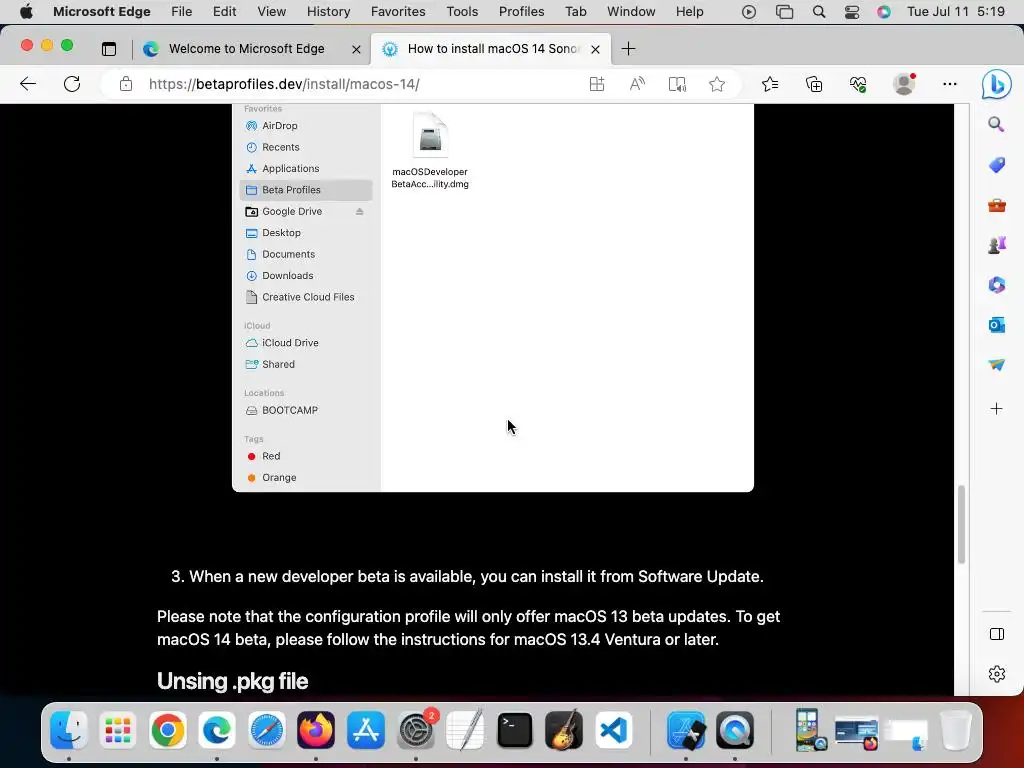The width and height of the screenshot is (1024, 768).
Task: Open Visual Studio Code from the Dock
Action: 613,730
